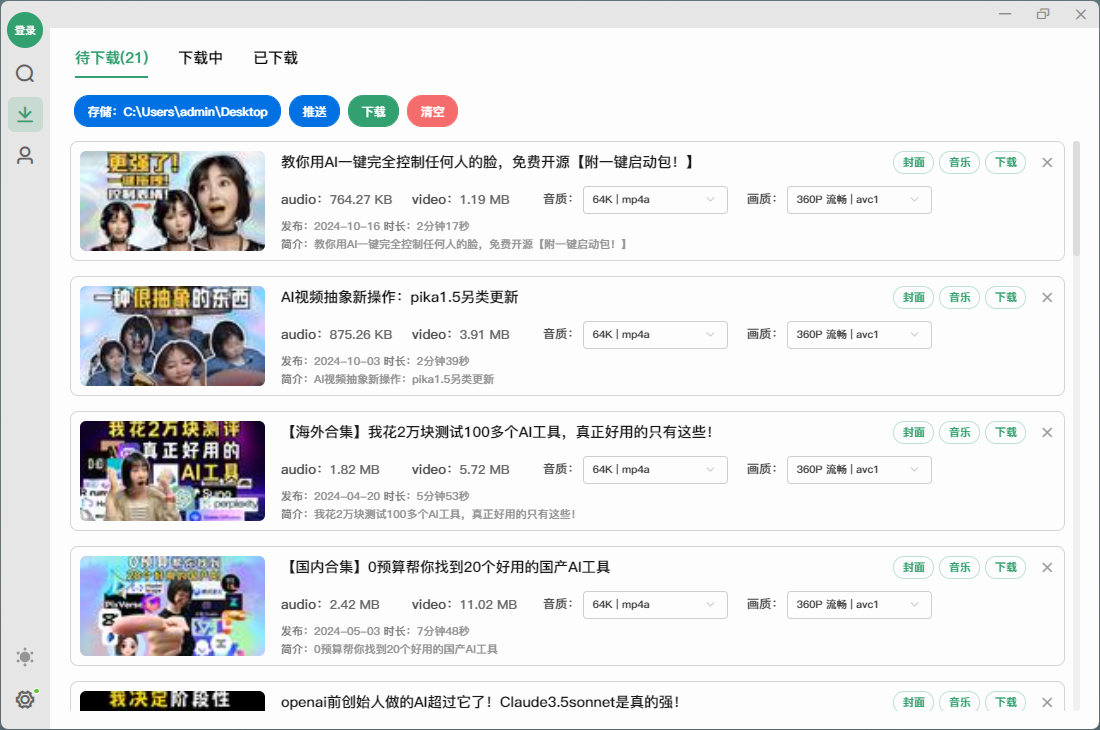Image resolution: width=1100 pixels, height=730 pixels.
Task: Download cover 封面 for pika1.5 video
Action: pyautogui.click(x=913, y=297)
